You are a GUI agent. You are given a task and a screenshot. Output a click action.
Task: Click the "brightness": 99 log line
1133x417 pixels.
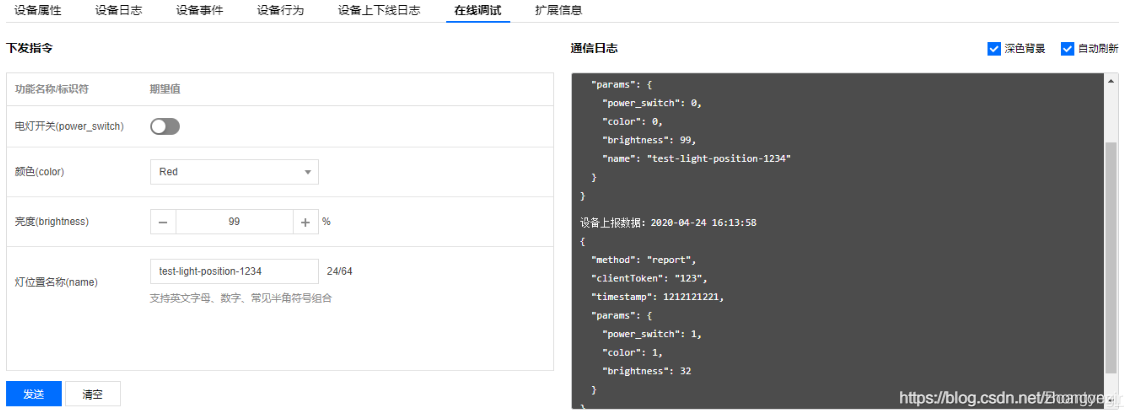coord(649,140)
